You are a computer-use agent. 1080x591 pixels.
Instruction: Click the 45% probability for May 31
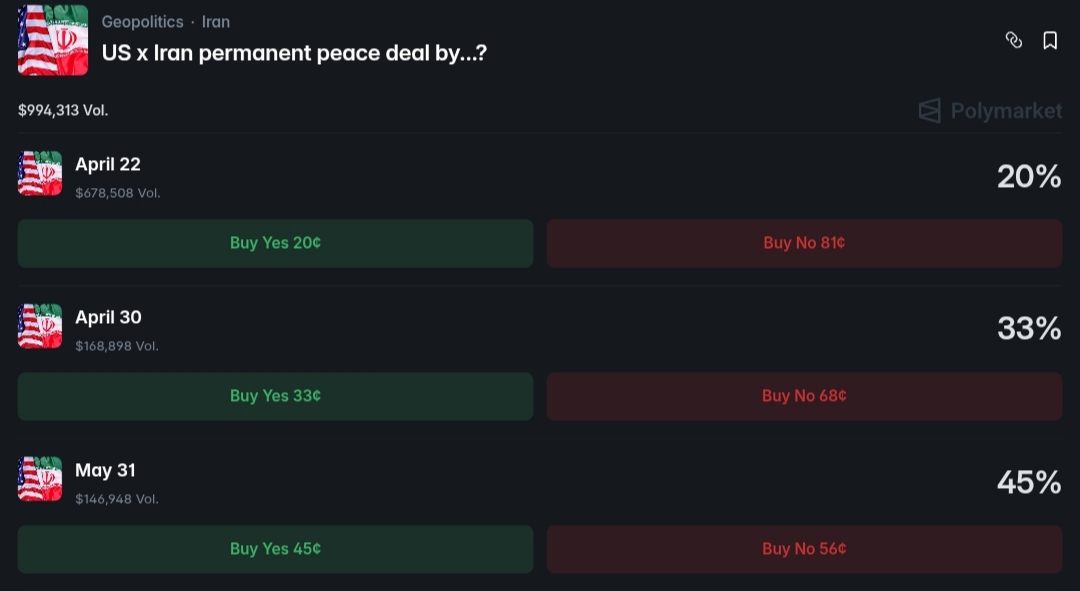click(x=1028, y=482)
